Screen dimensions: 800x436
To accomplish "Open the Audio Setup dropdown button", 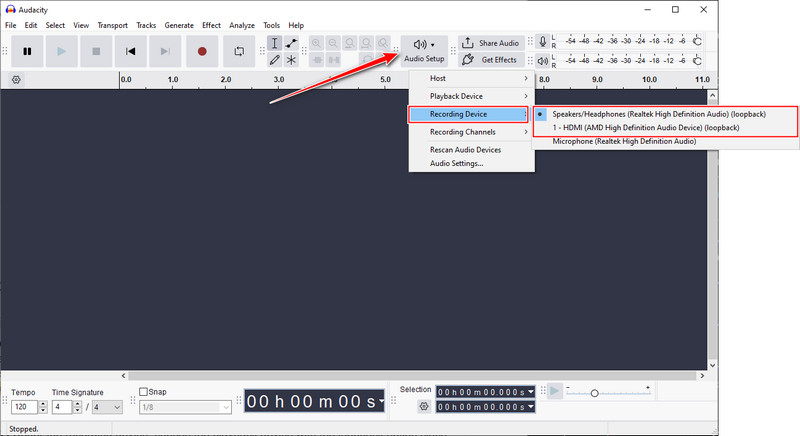I will point(424,51).
